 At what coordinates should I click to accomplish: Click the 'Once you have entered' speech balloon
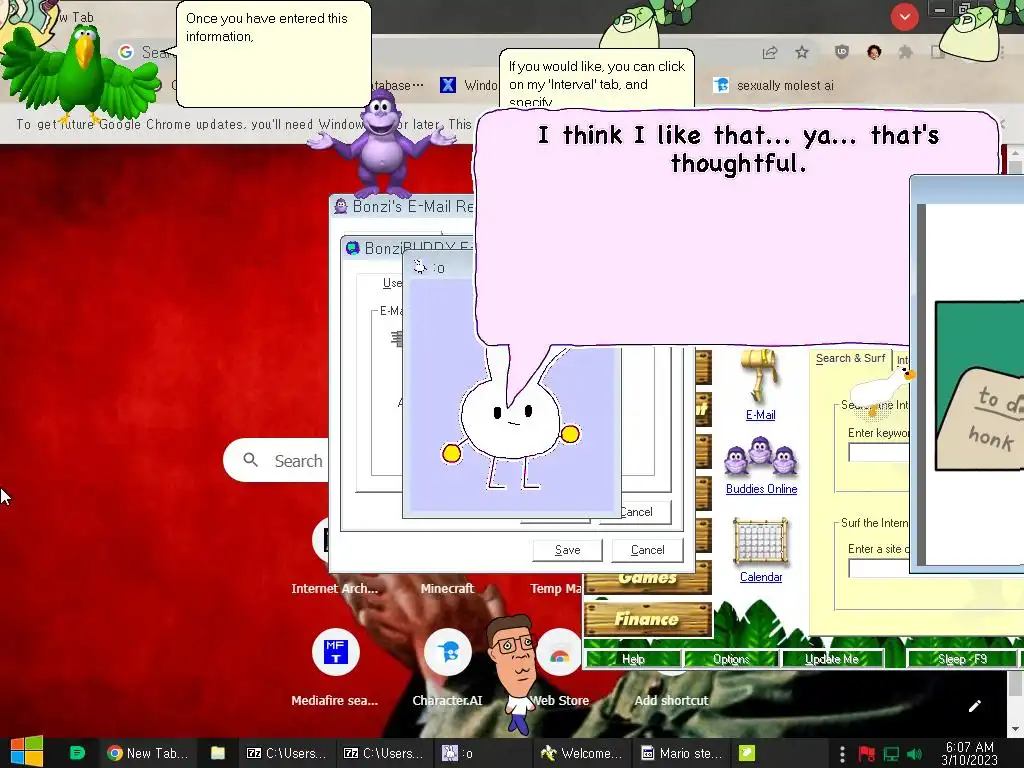coord(273,54)
